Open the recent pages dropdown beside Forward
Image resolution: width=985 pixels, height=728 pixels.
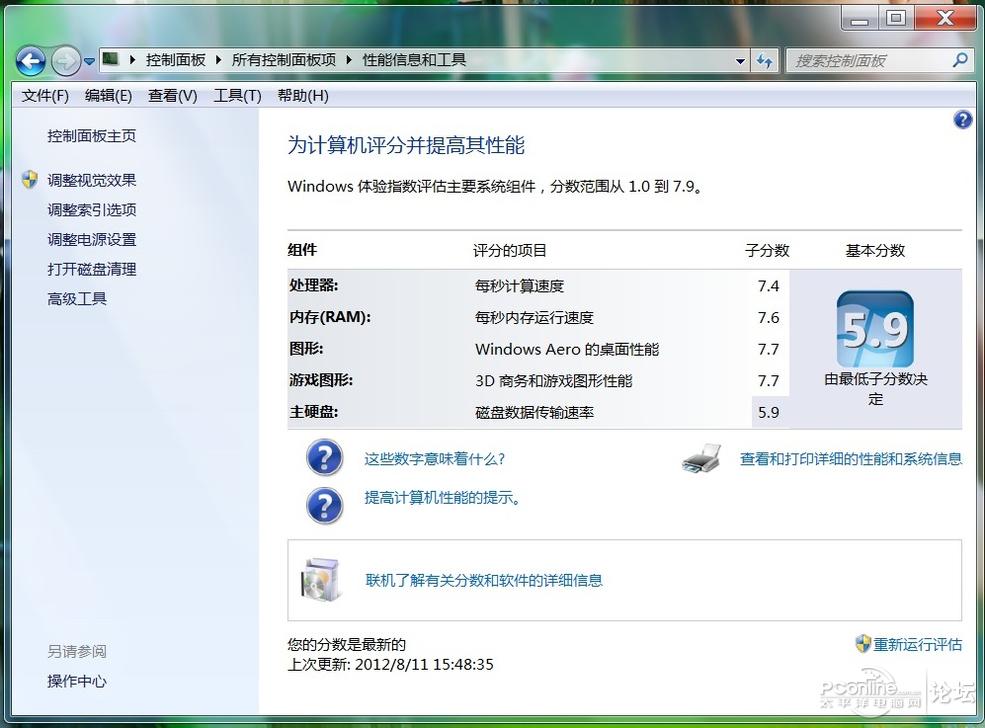point(89,62)
